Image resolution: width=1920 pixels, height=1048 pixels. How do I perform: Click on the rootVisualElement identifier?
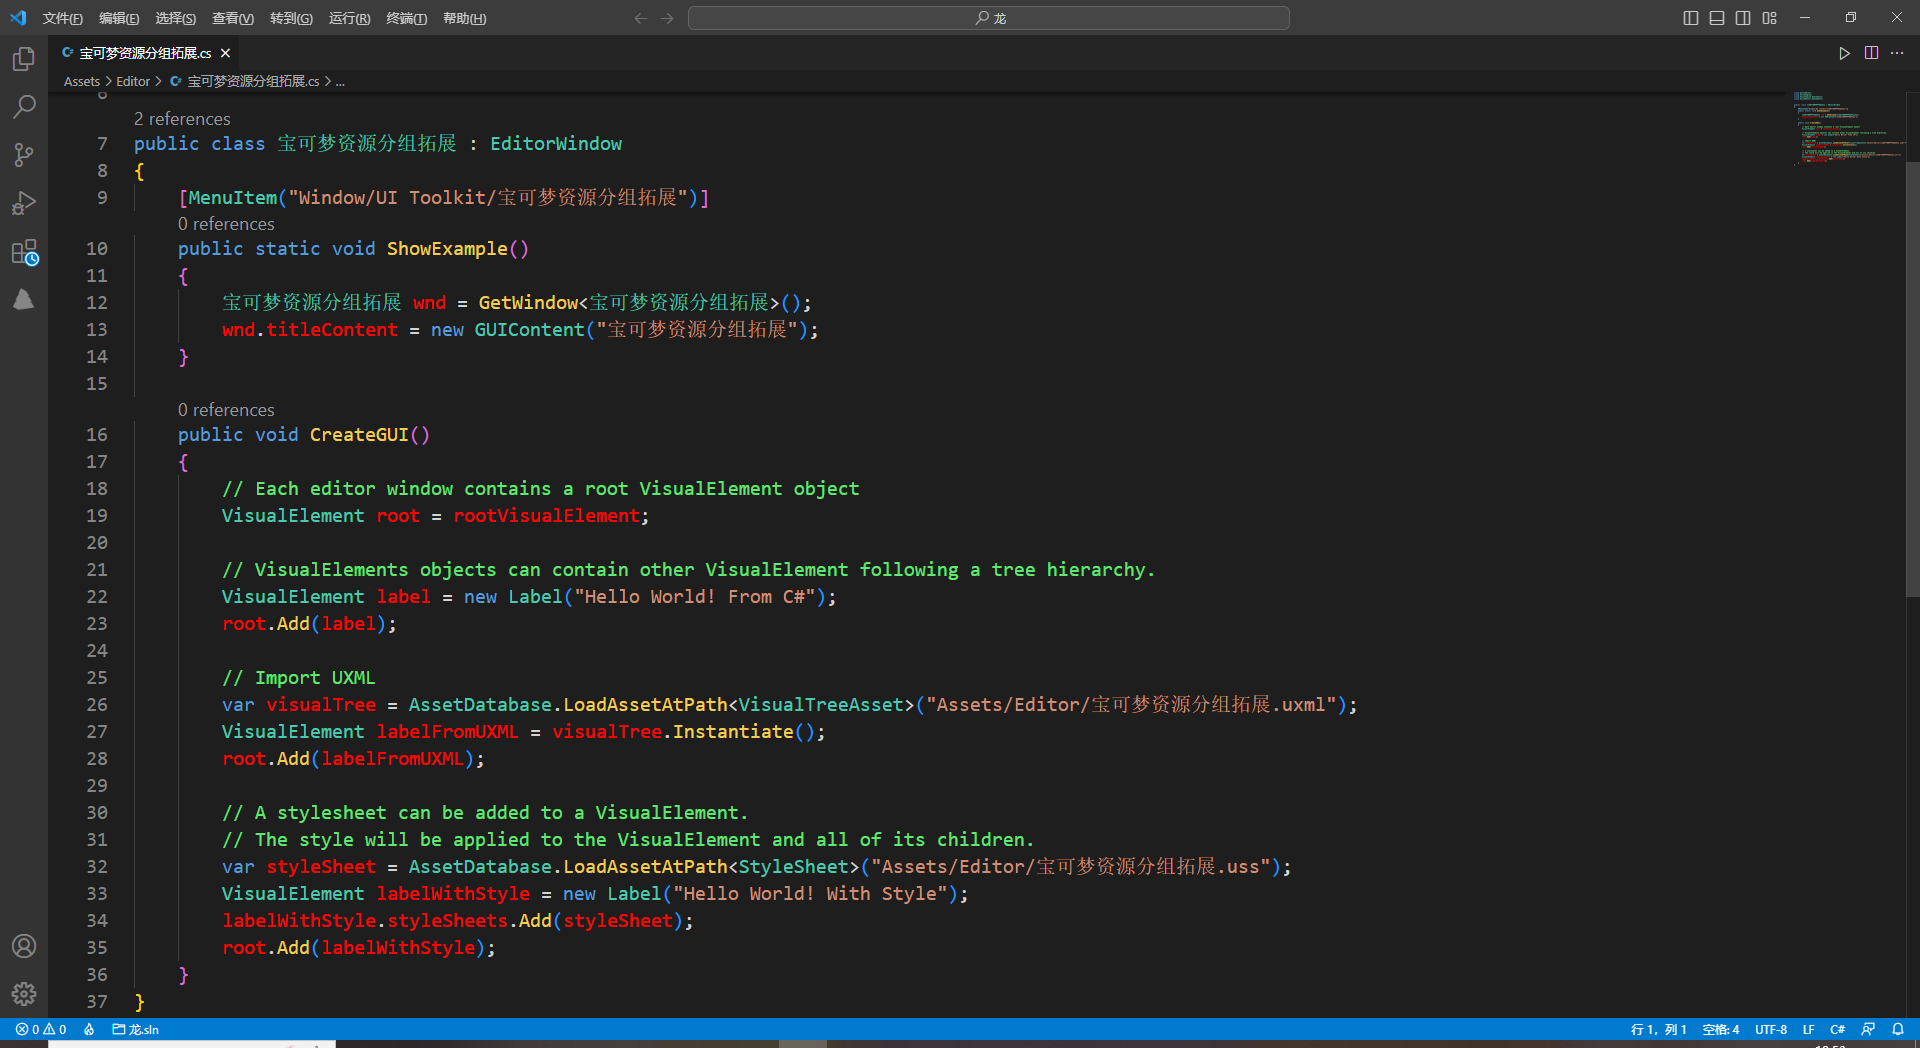pos(546,516)
